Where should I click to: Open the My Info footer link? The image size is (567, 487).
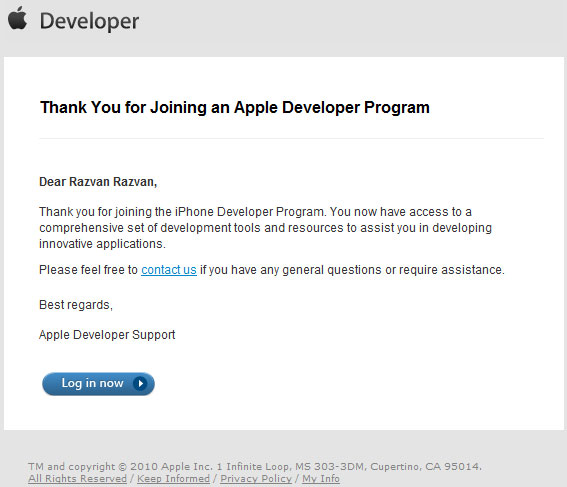(x=321, y=478)
